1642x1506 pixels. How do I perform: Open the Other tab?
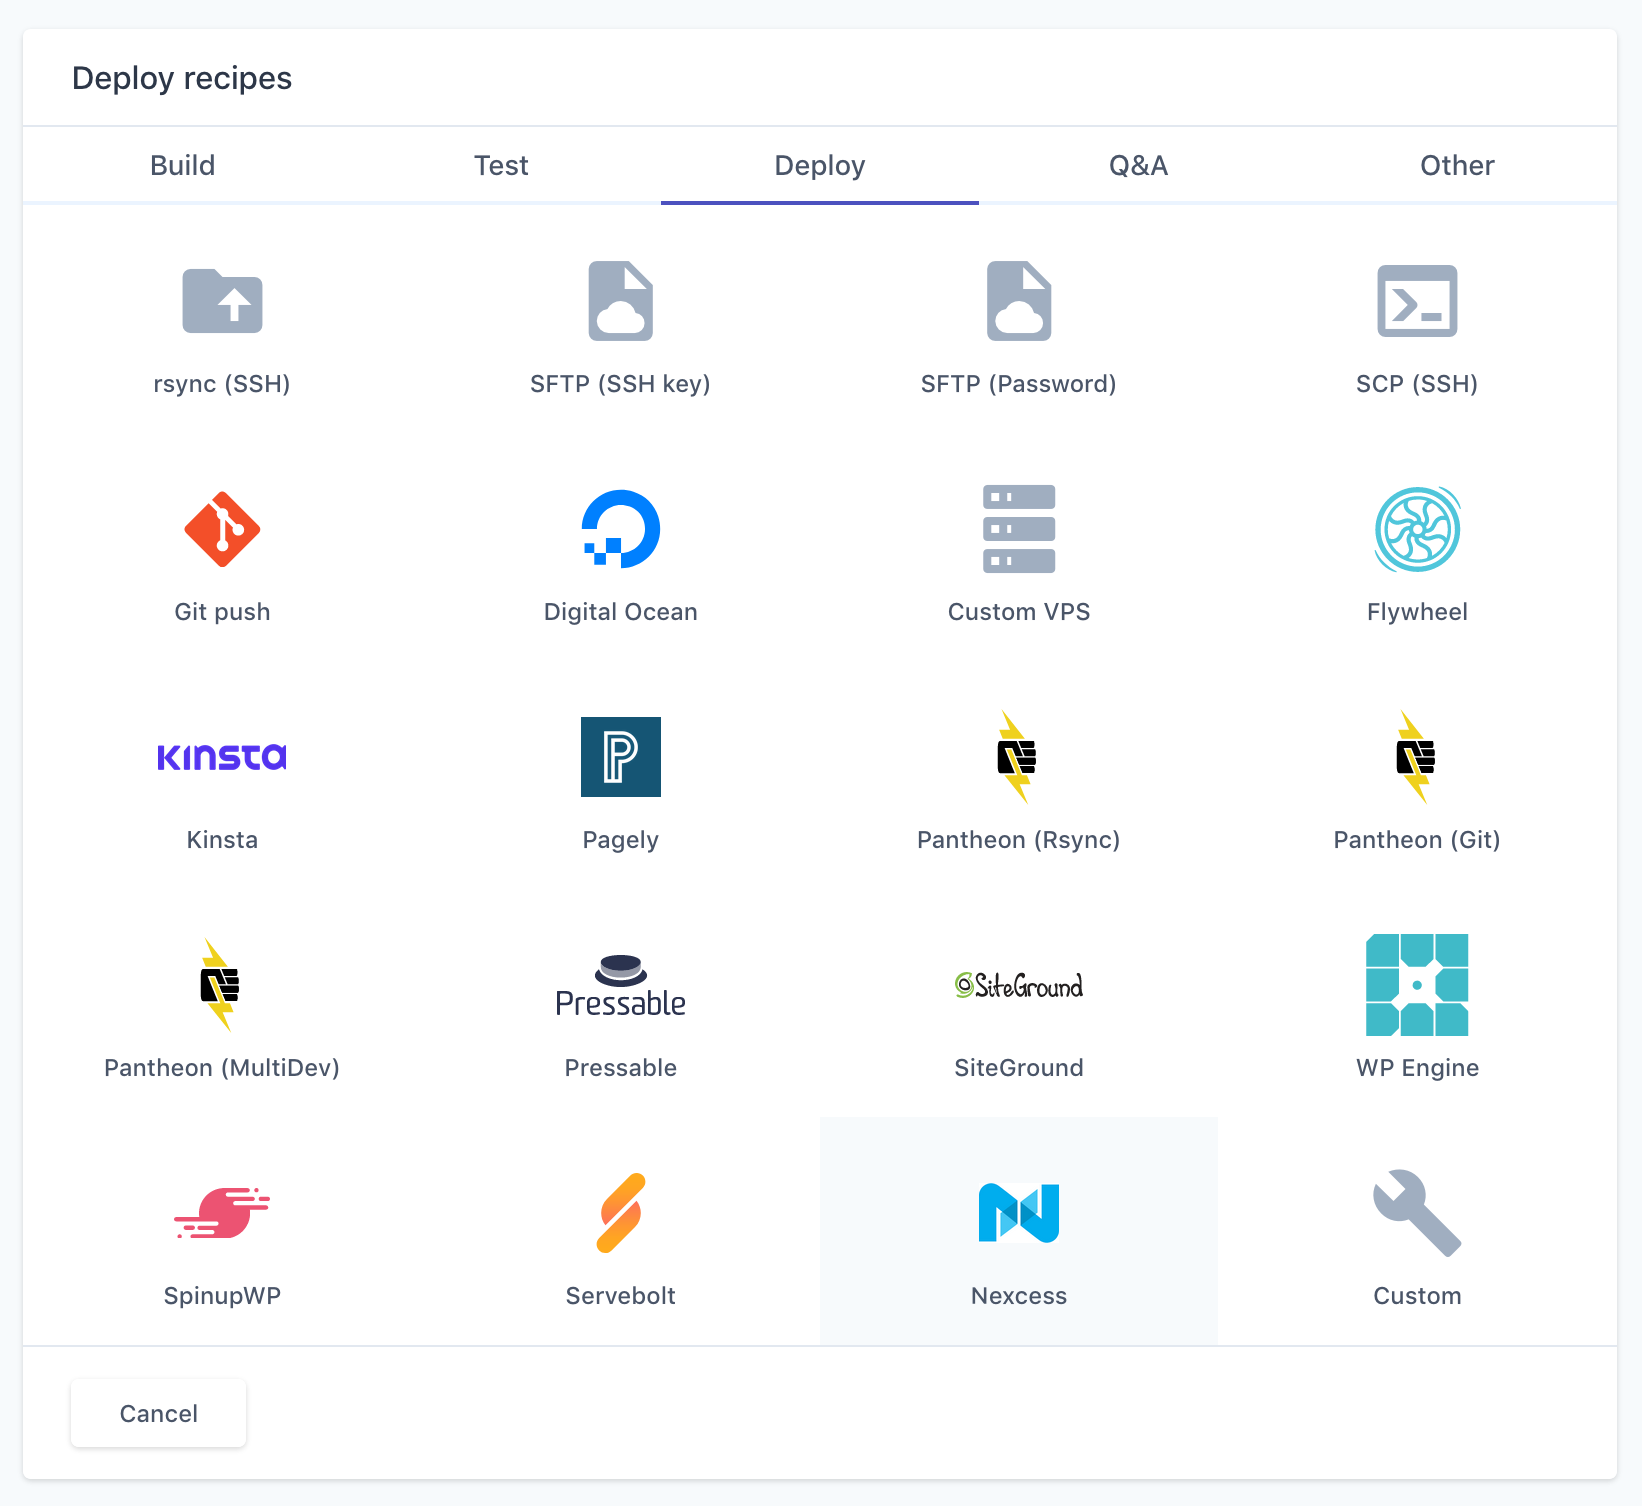pos(1457,165)
